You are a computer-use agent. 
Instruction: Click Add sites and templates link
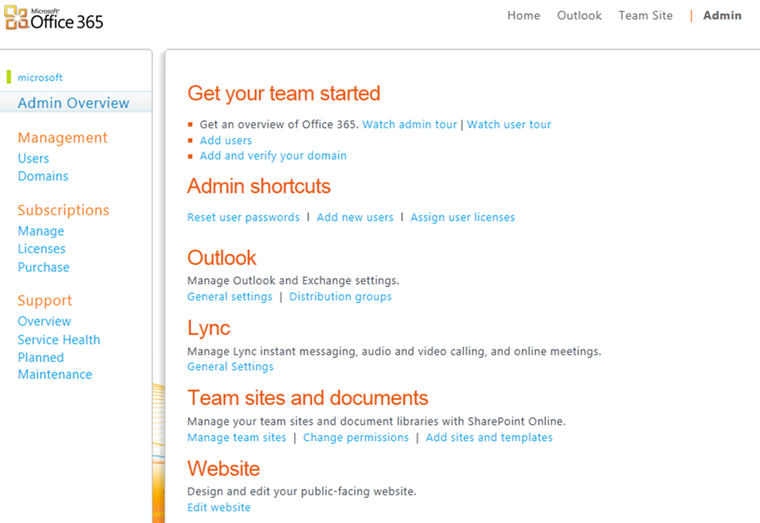(x=489, y=438)
